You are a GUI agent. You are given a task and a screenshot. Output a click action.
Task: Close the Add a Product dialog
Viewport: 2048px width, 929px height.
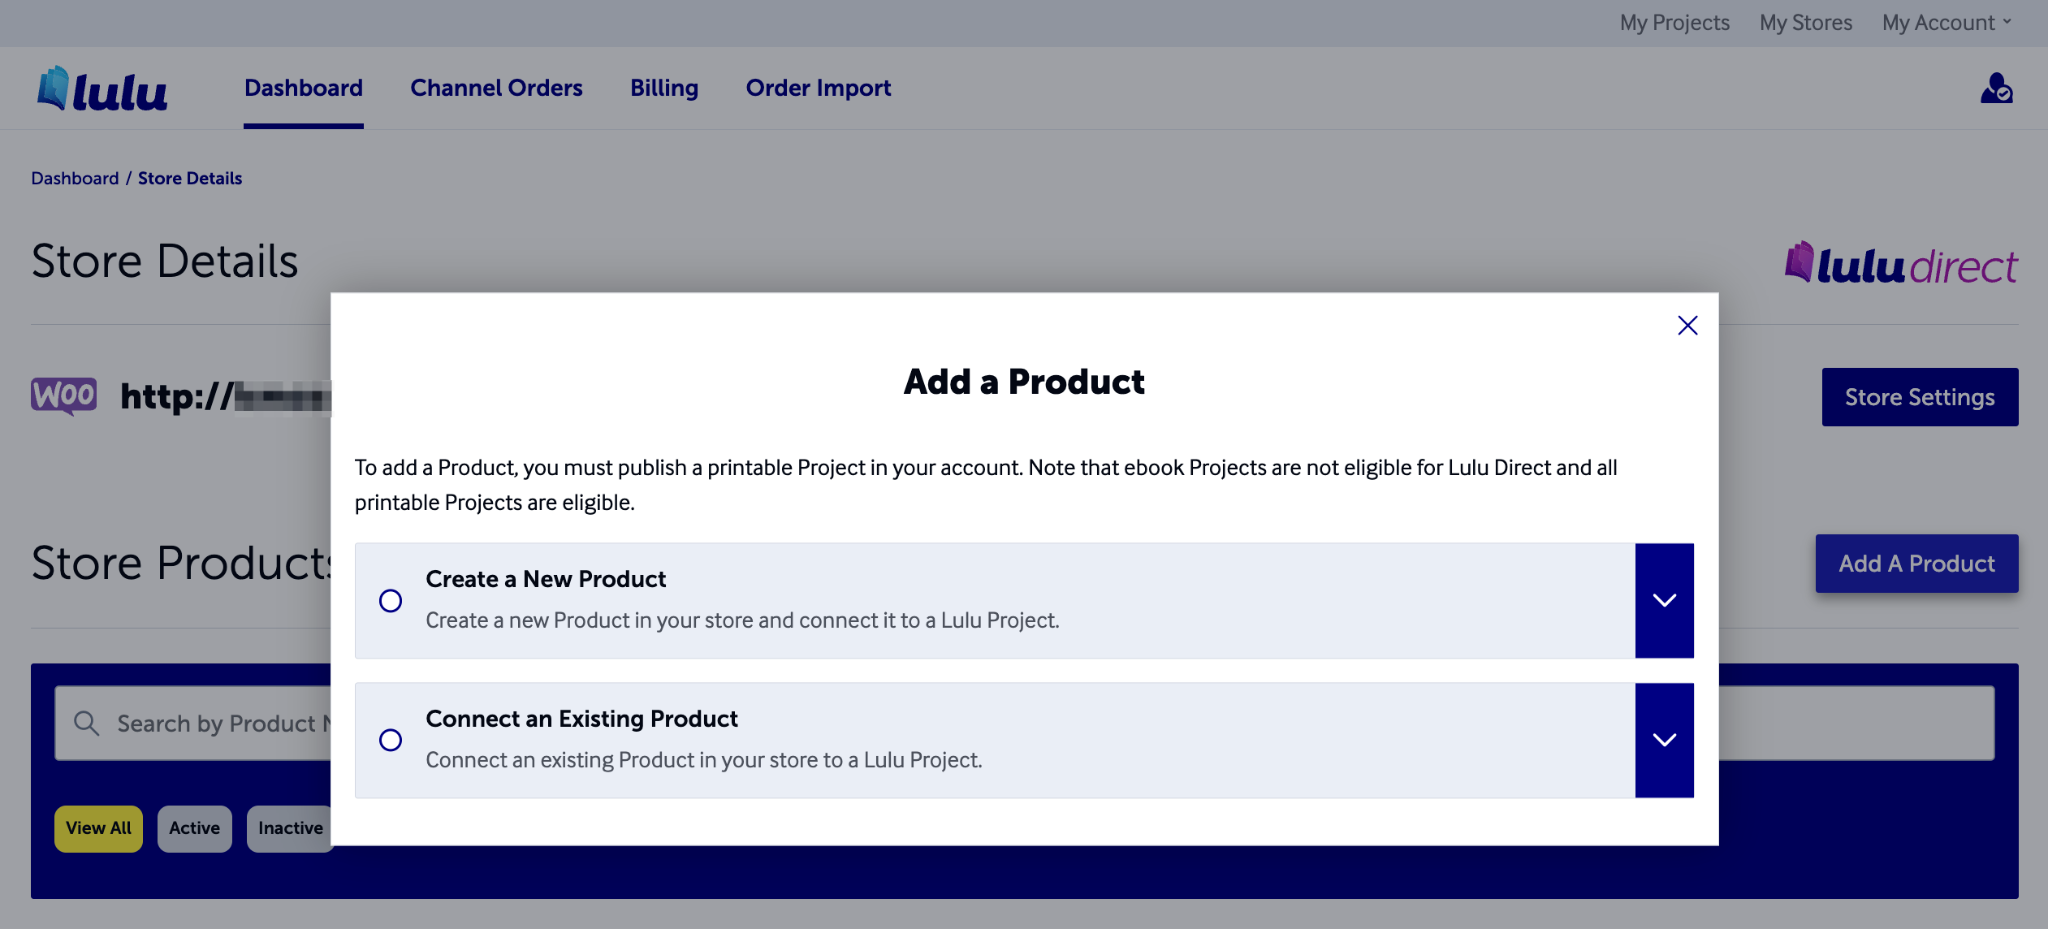point(1687,325)
